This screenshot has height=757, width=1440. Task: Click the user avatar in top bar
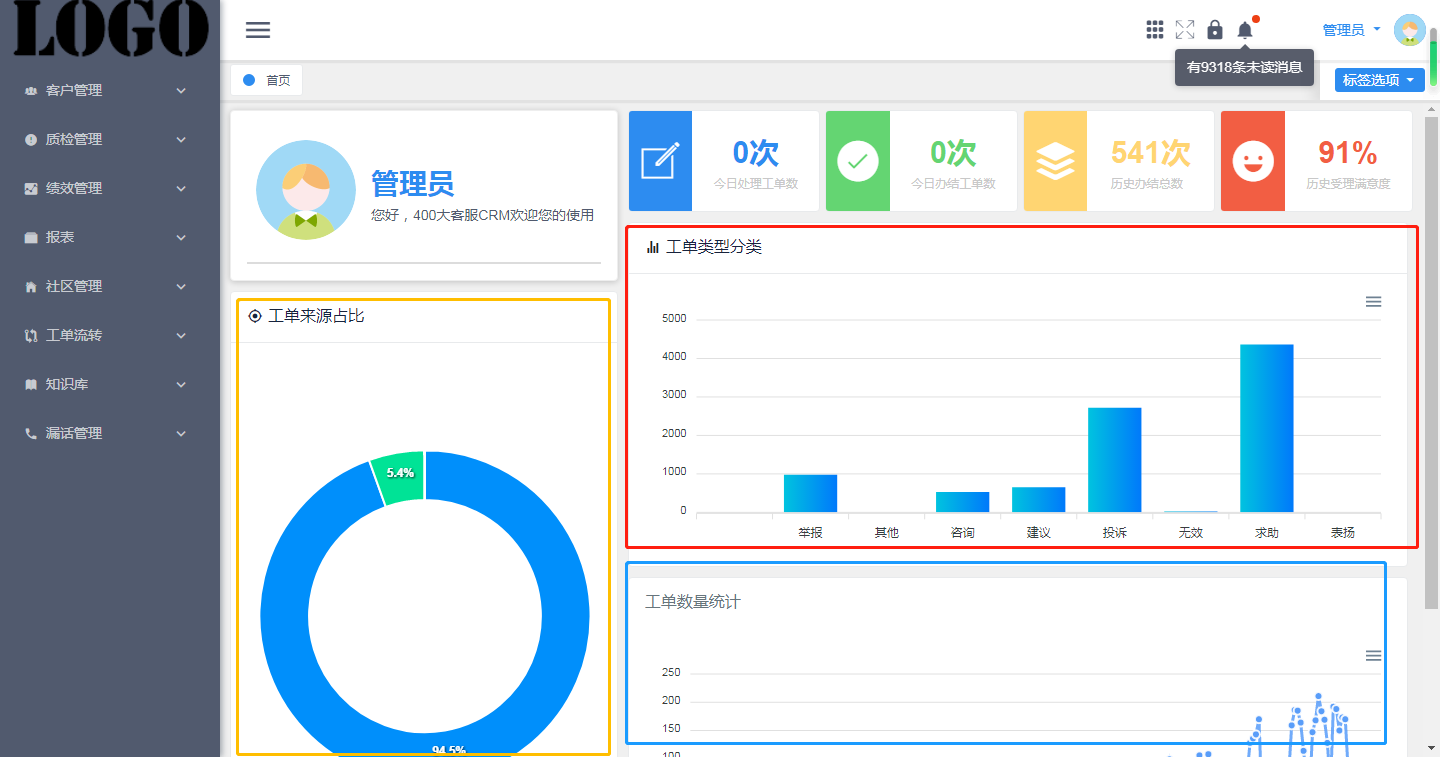click(x=1410, y=30)
